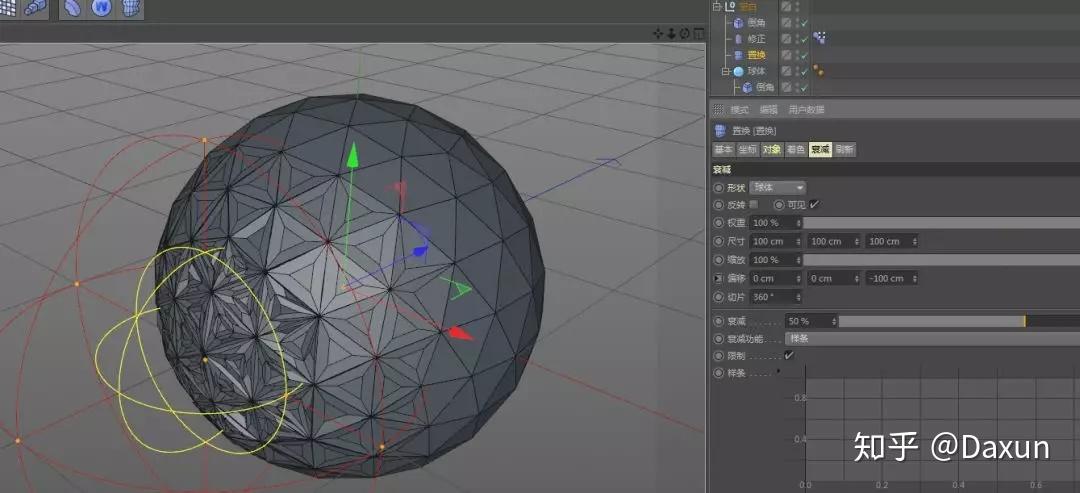This screenshot has height=493, width=1080.
Task: Click the attribute manager grip icon beside 模式
Action: pyautogui.click(x=718, y=109)
